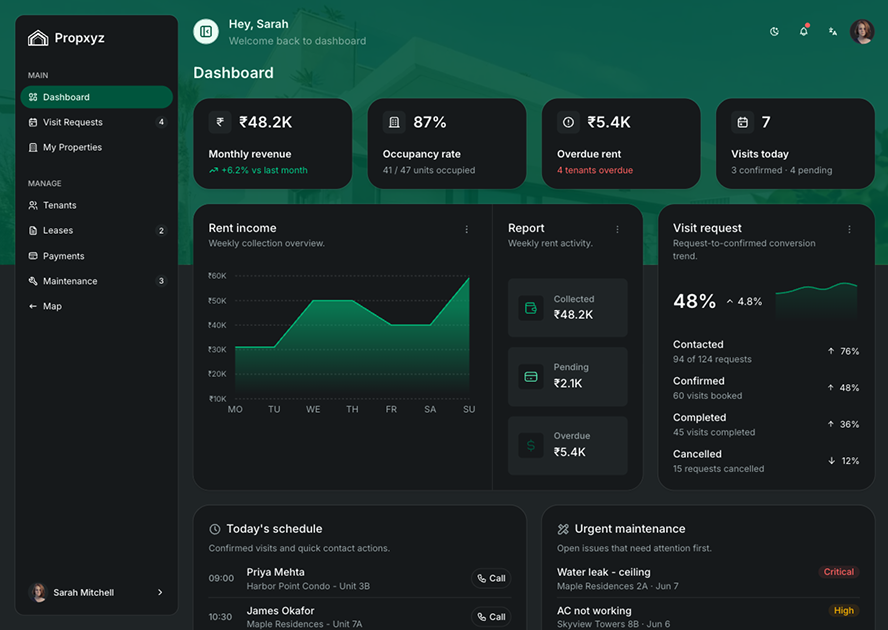888x630 pixels.
Task: Click 'AC not working' issue
Action: (x=594, y=611)
